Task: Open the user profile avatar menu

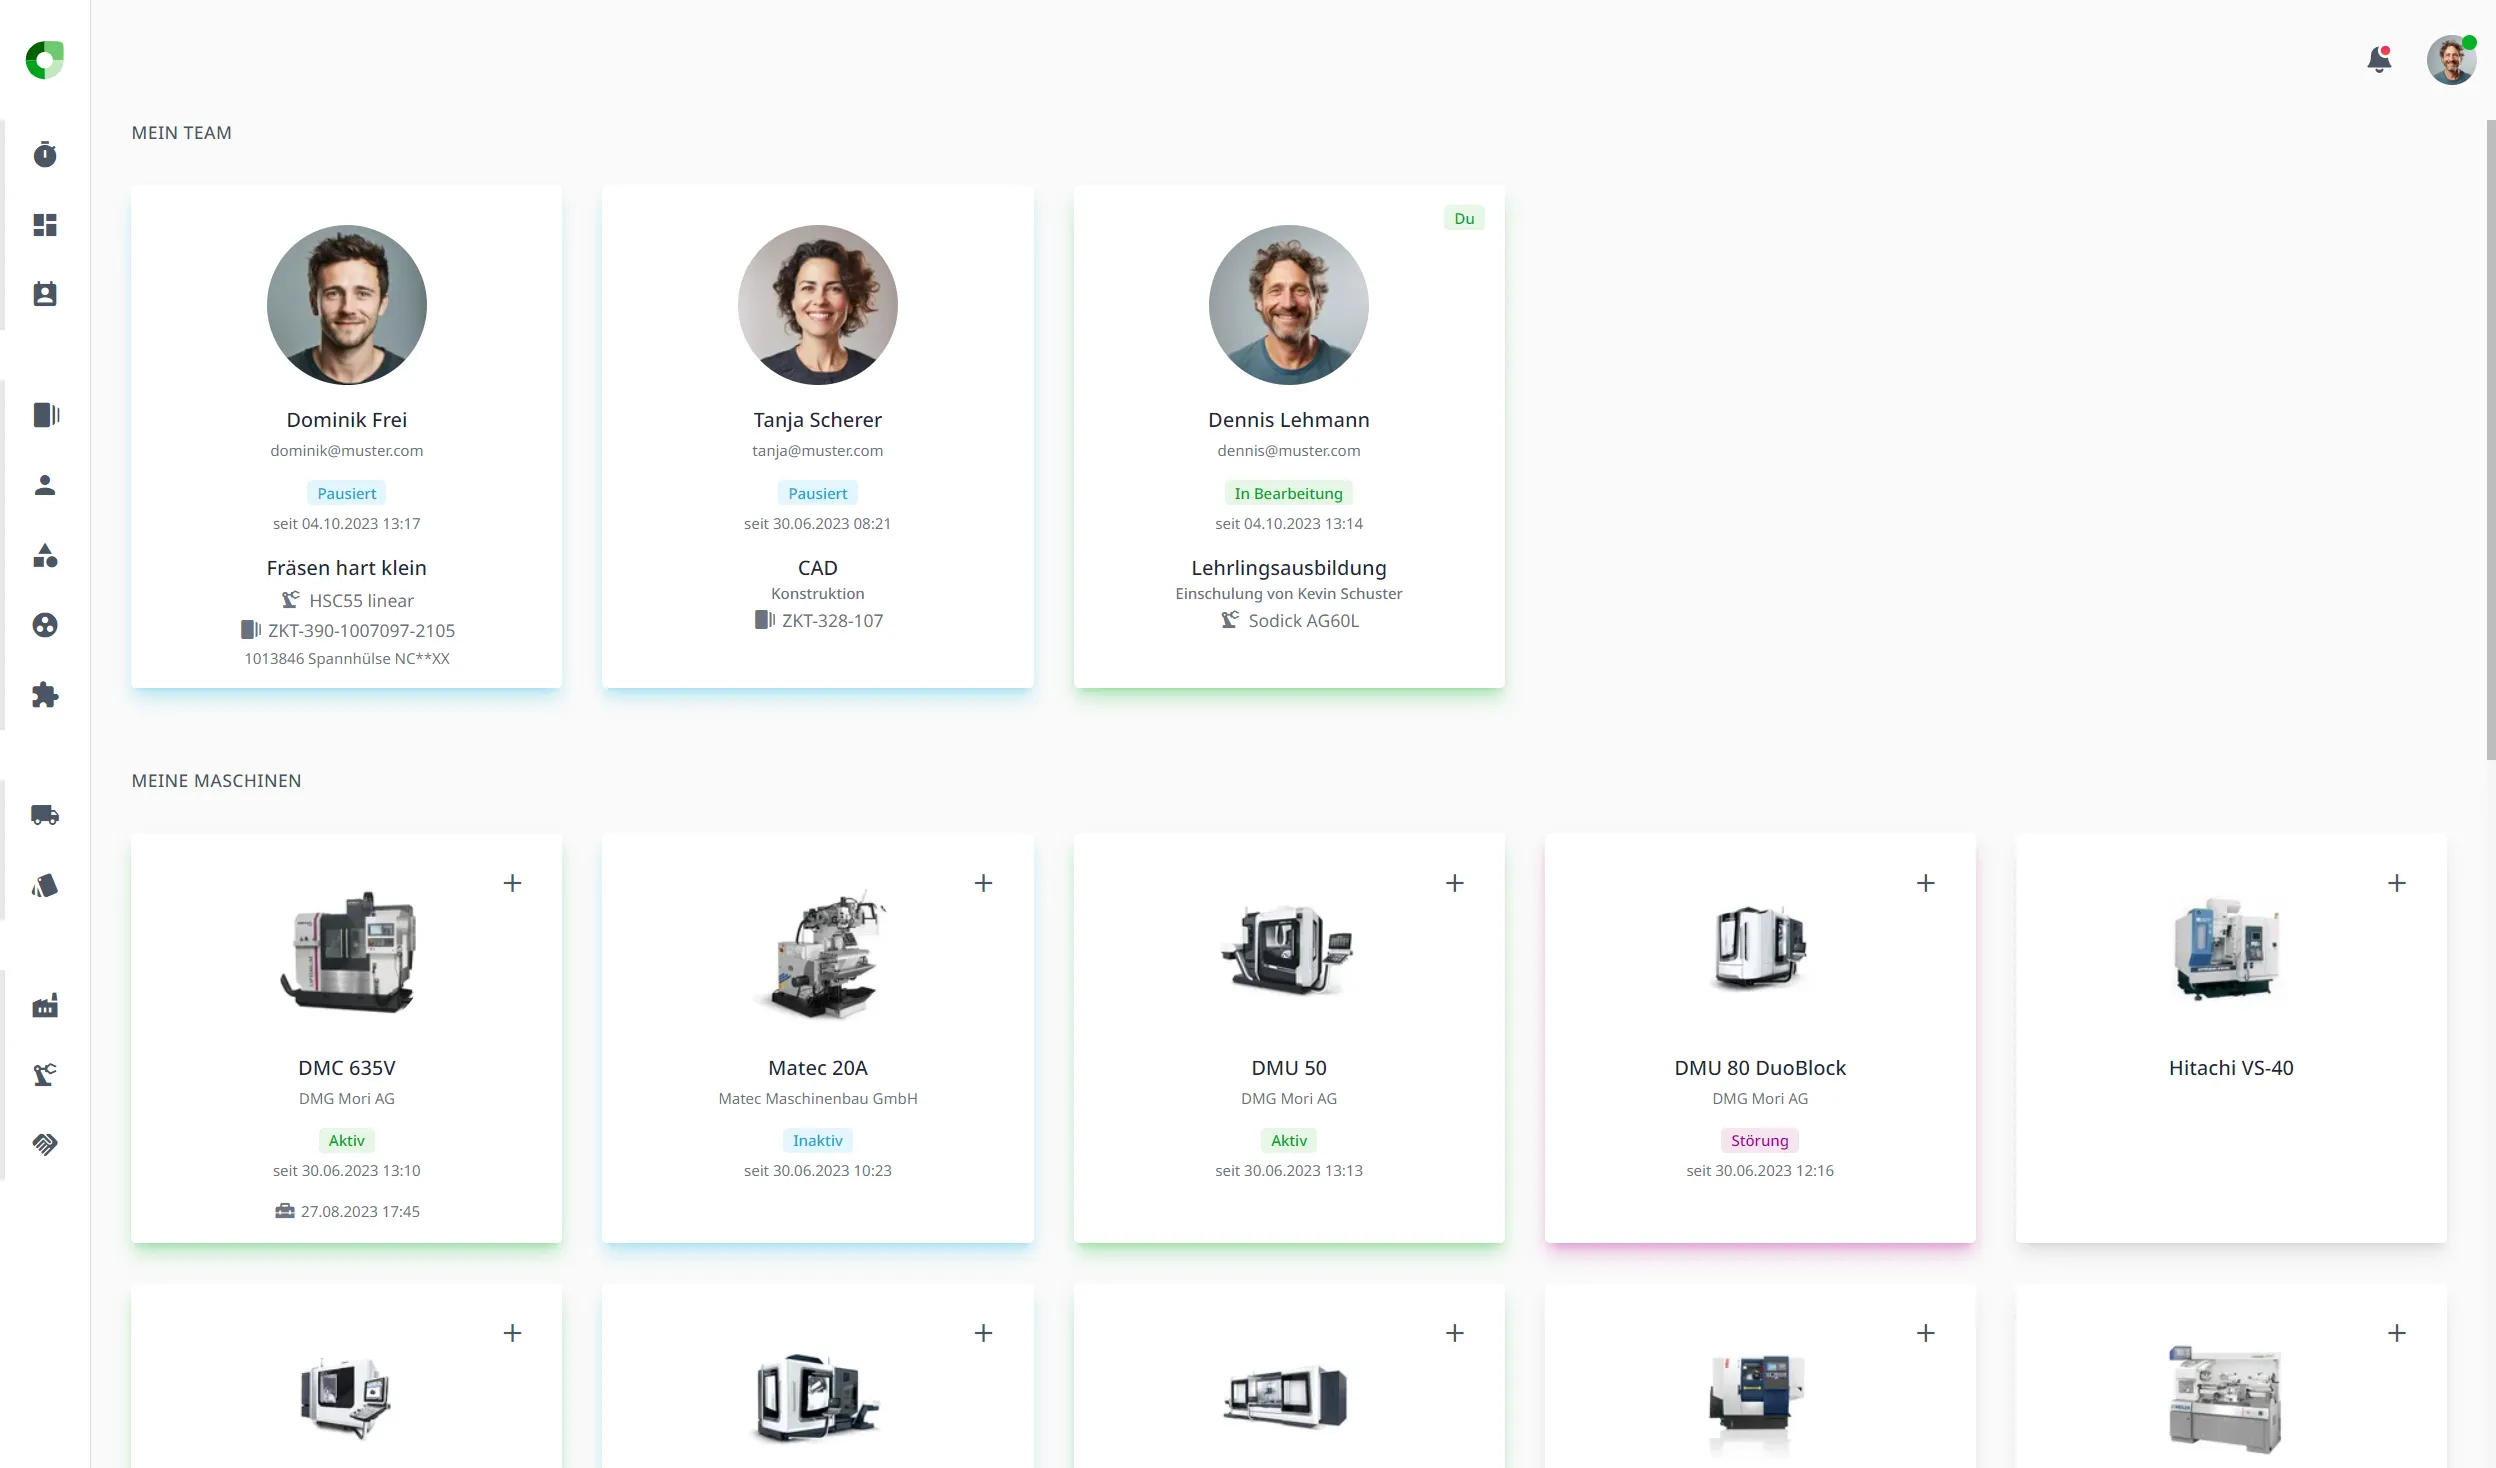Action: click(x=2451, y=61)
